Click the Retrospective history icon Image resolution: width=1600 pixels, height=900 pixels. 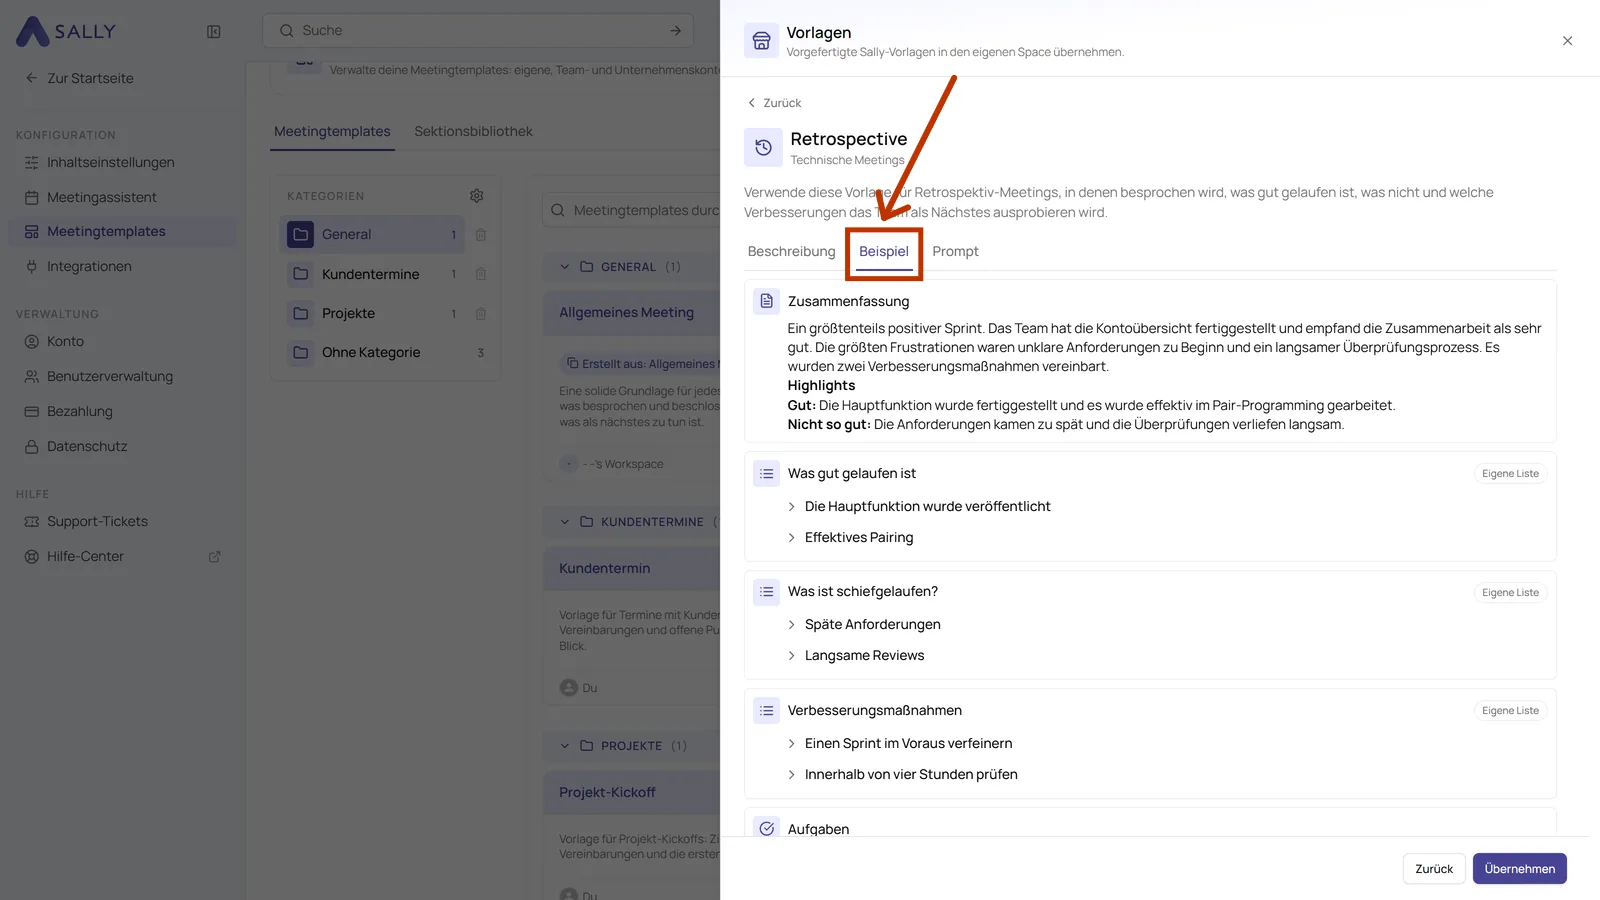click(763, 147)
